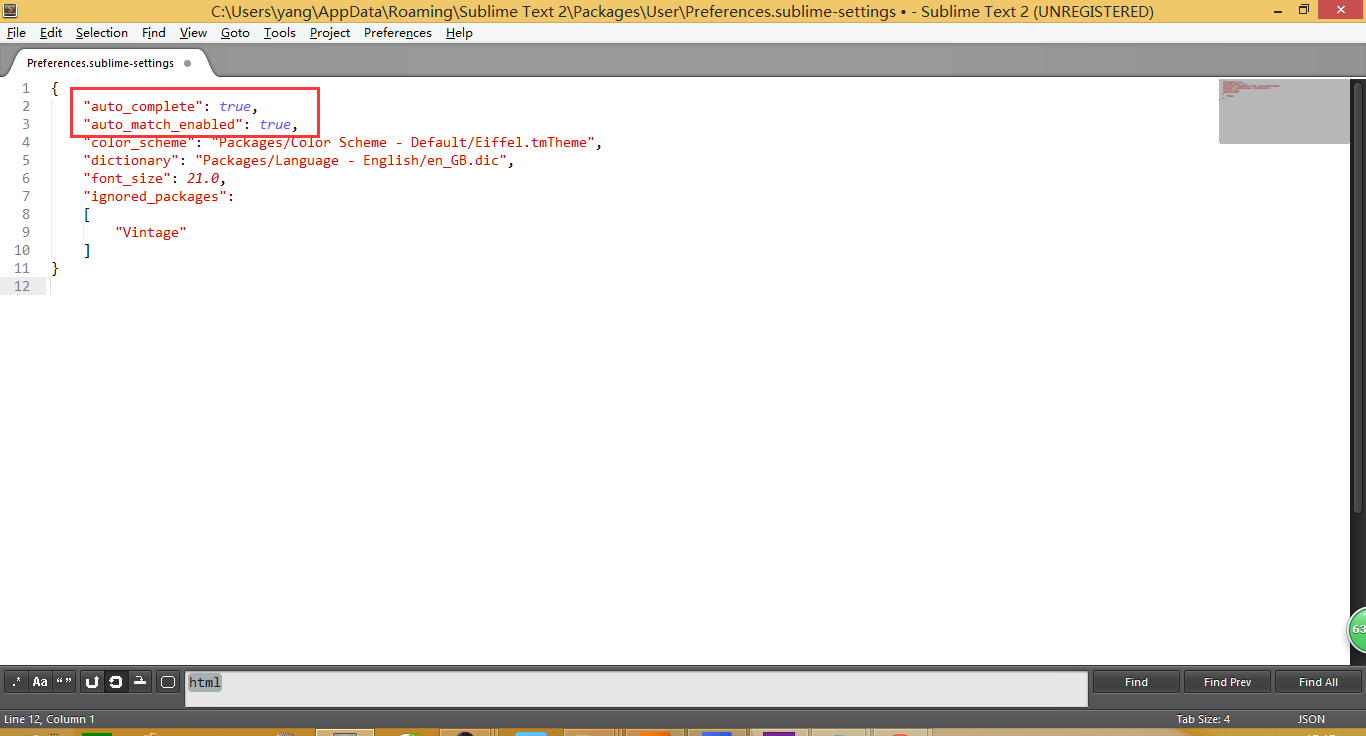Click the minimap code preview
Viewport: 1366px width, 736px height.
[x=1284, y=111]
